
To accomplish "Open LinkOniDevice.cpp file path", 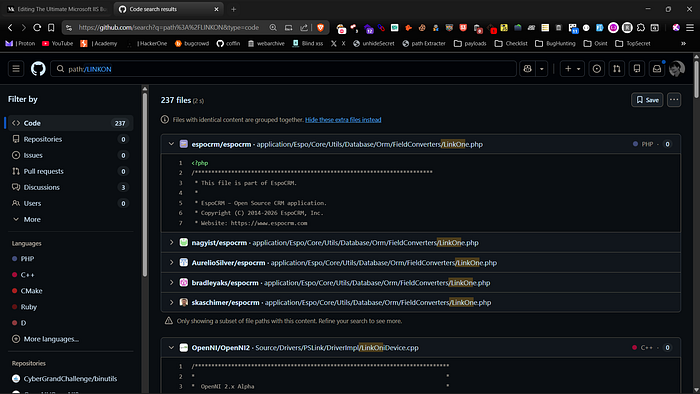I will (x=337, y=348).
